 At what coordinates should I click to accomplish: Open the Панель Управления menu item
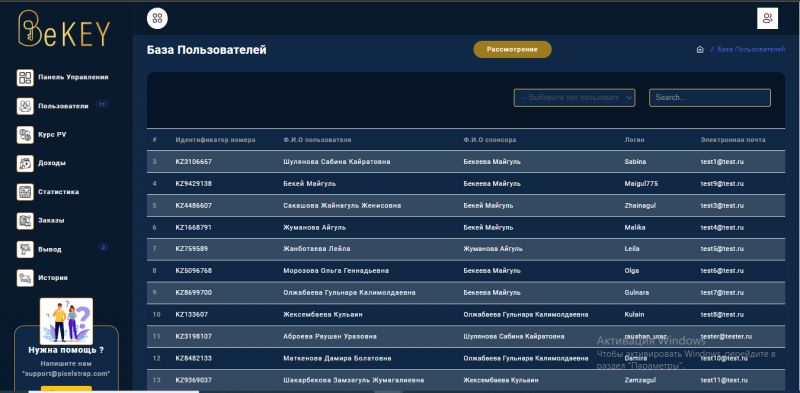click(73, 77)
